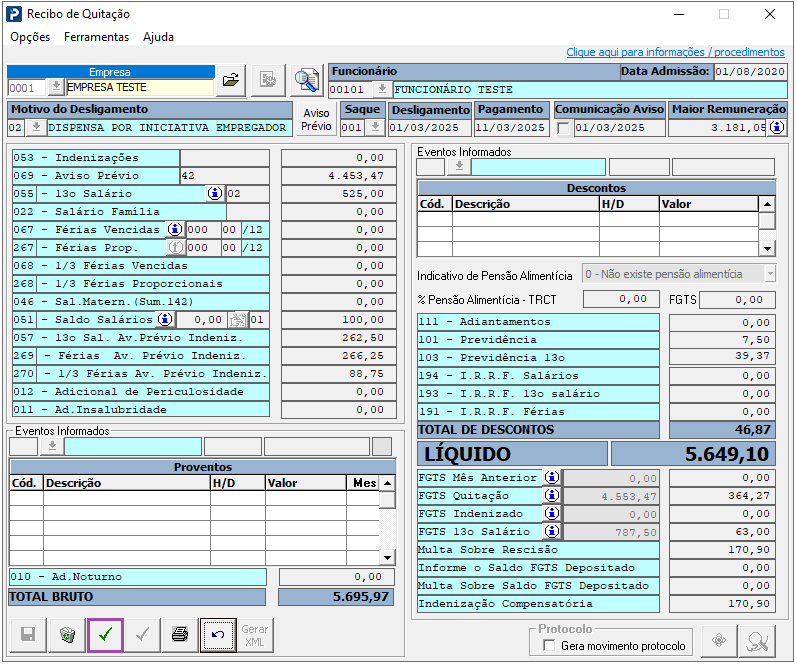Open the informações / procedimentos link

[675, 52]
